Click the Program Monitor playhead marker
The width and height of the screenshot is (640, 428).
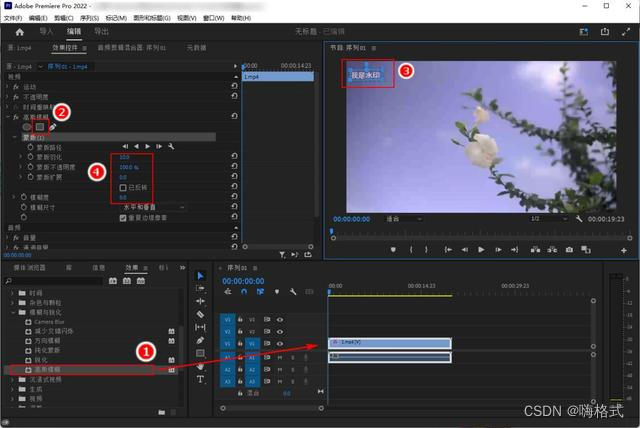point(331,231)
